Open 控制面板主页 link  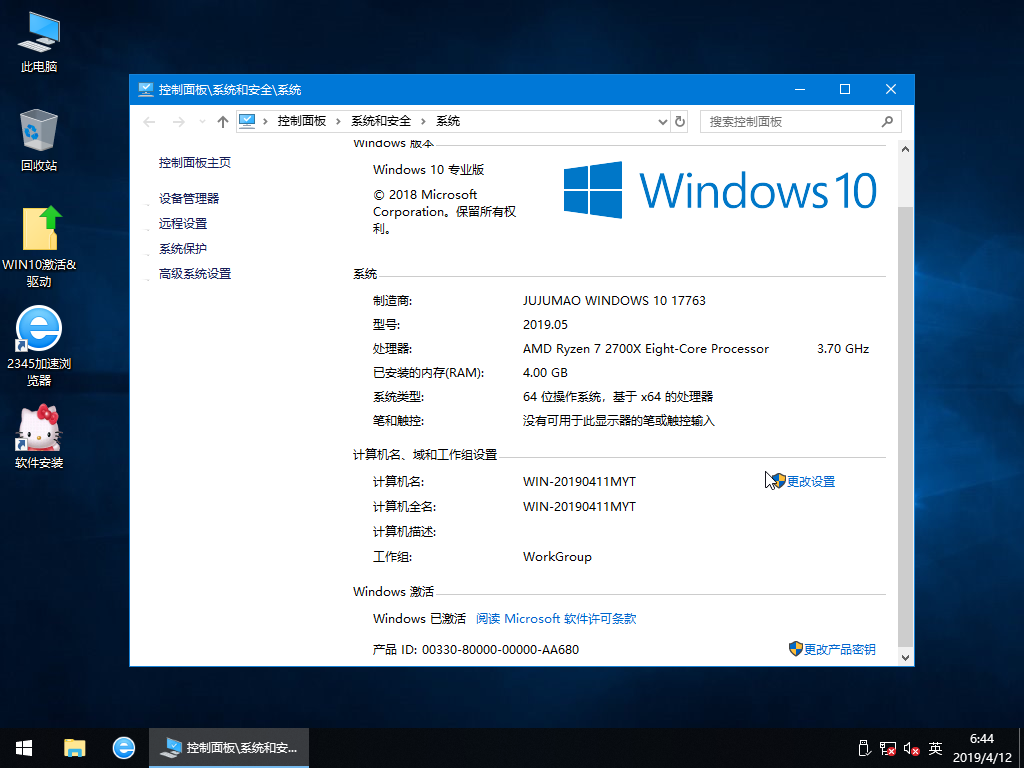(195, 163)
